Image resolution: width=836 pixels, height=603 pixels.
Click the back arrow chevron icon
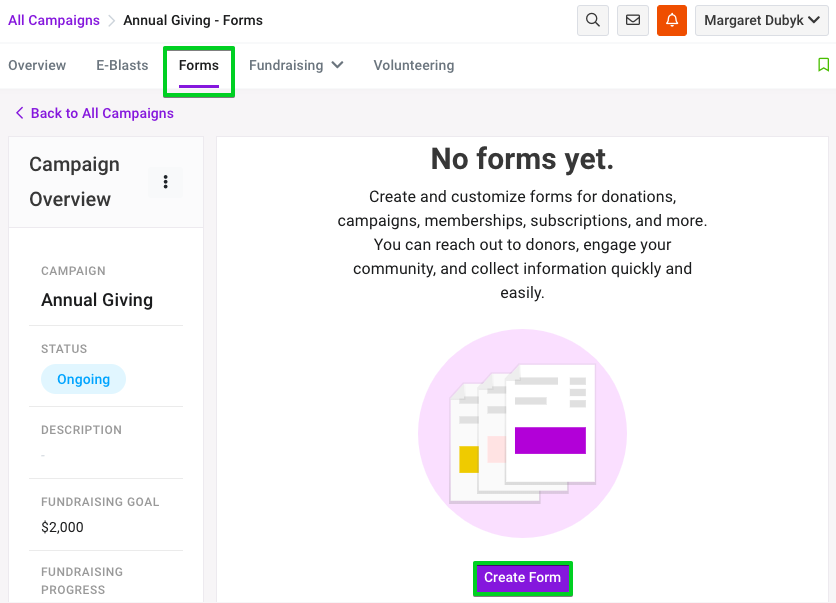pyautogui.click(x=20, y=113)
